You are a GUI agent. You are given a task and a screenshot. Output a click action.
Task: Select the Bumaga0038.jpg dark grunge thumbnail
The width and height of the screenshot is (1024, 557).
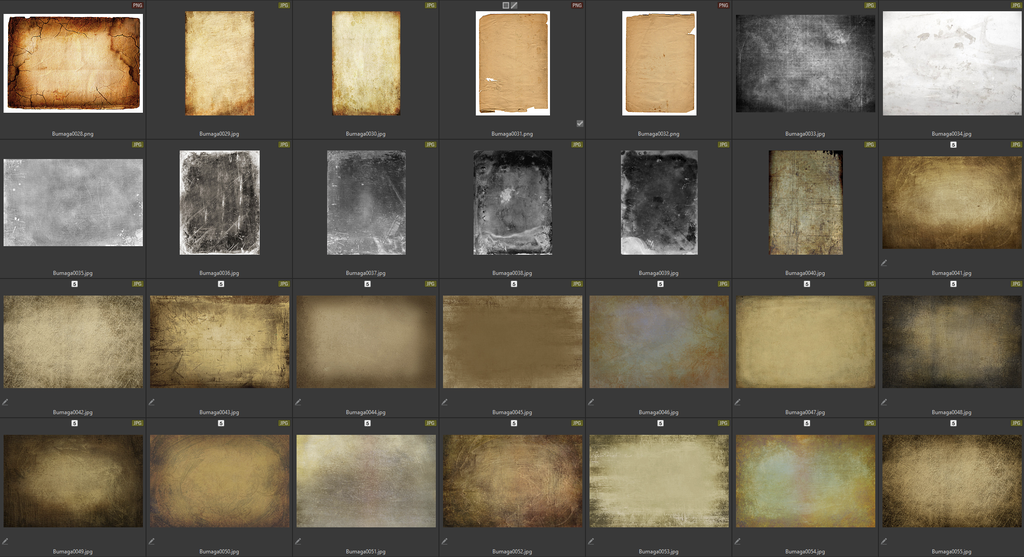pos(513,202)
